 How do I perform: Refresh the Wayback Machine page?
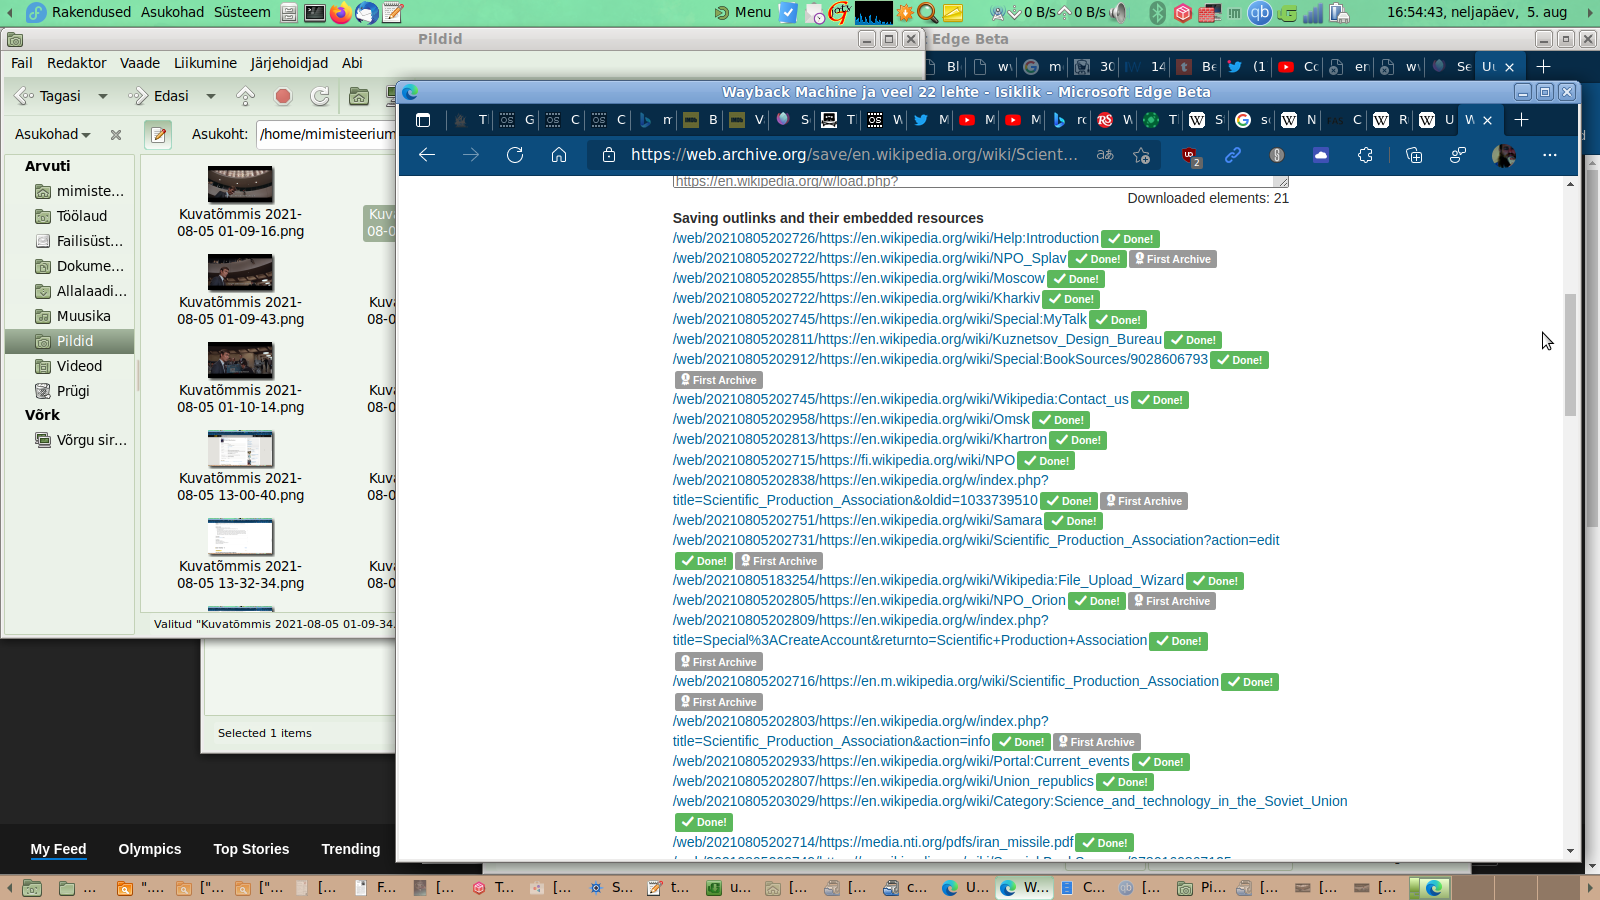pos(515,155)
